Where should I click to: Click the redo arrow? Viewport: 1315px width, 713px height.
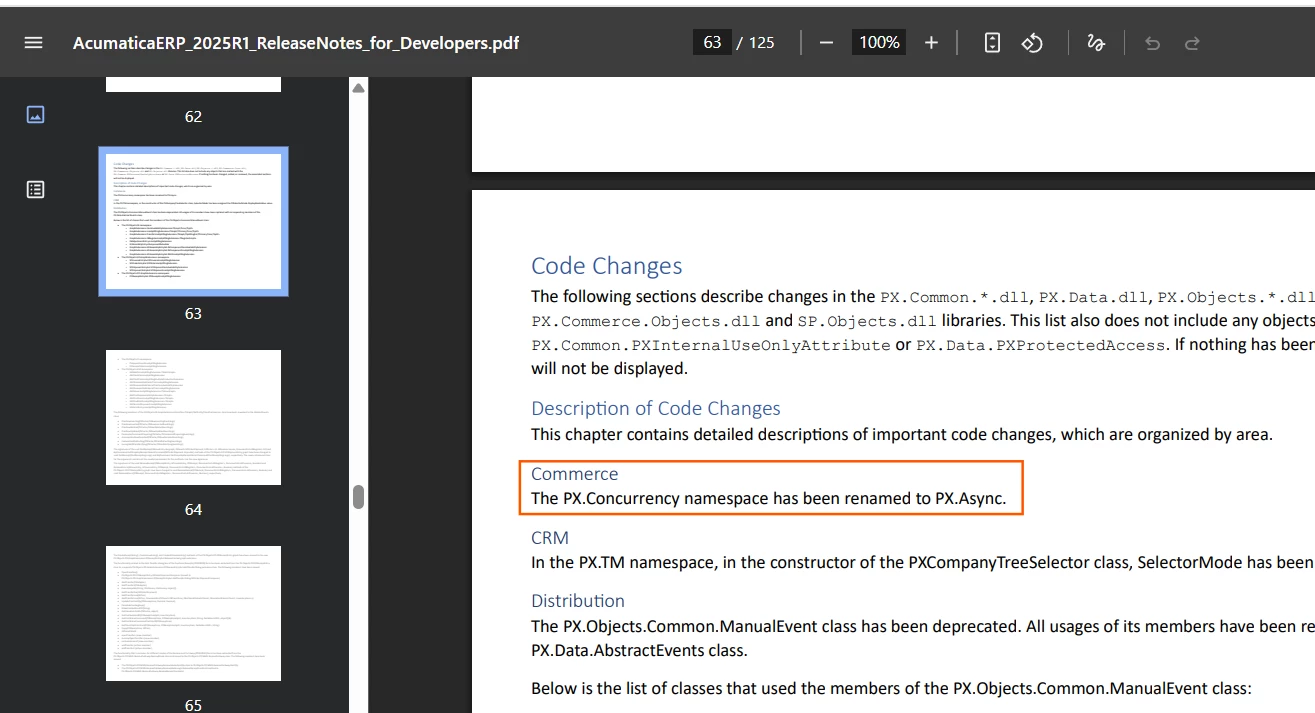(1192, 43)
